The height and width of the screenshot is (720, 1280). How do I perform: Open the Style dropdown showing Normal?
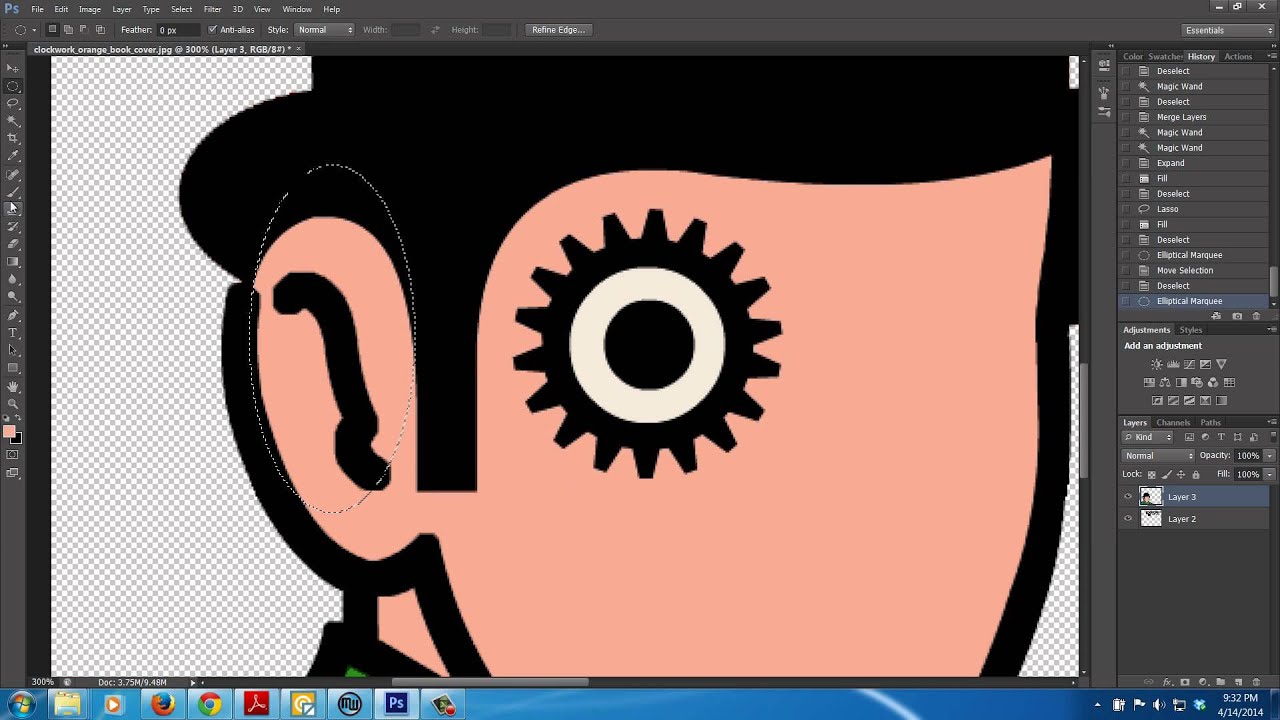coord(324,30)
